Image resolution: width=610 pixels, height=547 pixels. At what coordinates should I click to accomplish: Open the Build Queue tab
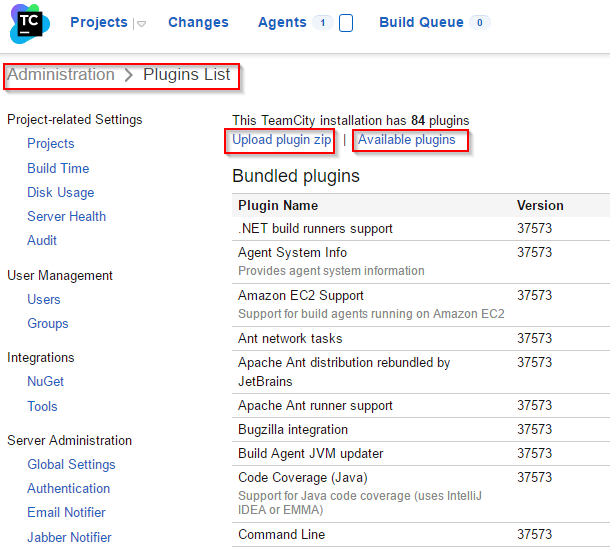(x=421, y=22)
